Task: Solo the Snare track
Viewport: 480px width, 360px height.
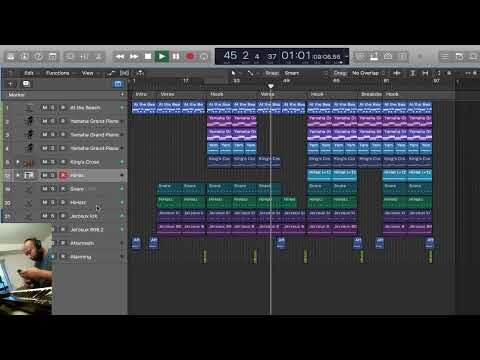Action: pos(53,189)
